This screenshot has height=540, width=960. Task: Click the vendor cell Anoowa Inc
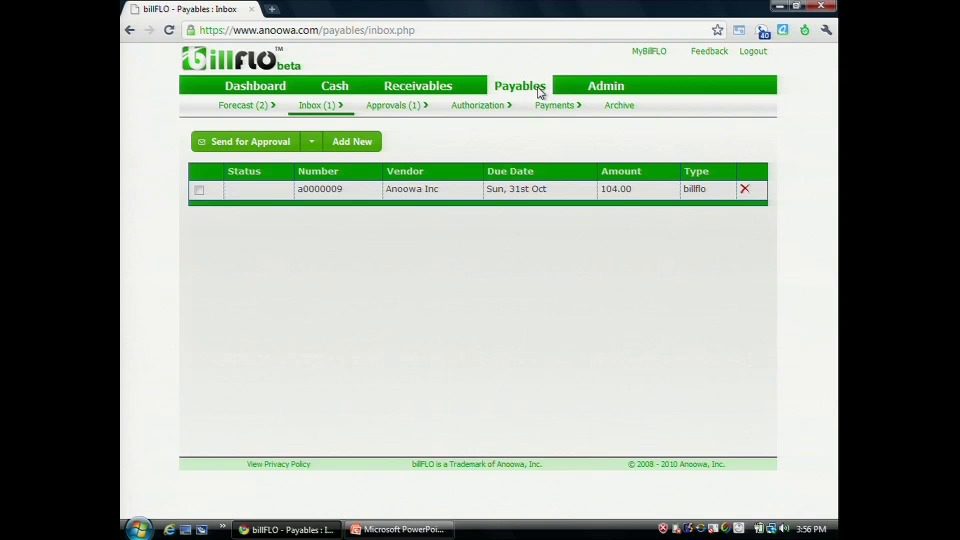click(412, 189)
